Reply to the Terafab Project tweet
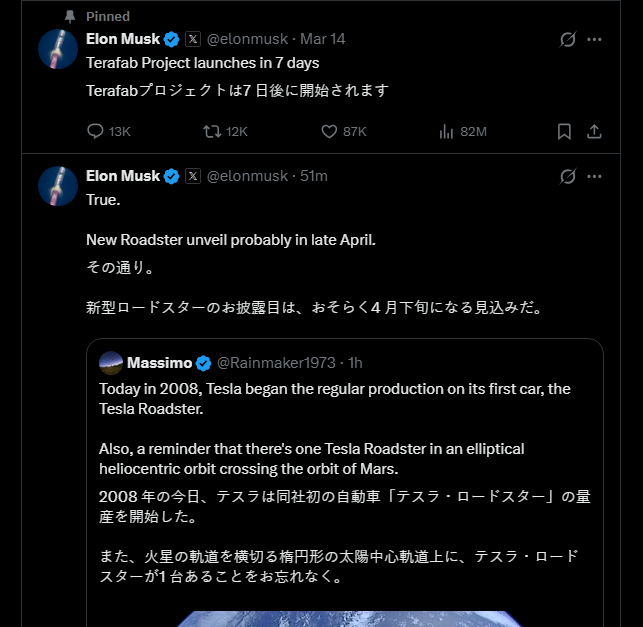 tap(96, 131)
